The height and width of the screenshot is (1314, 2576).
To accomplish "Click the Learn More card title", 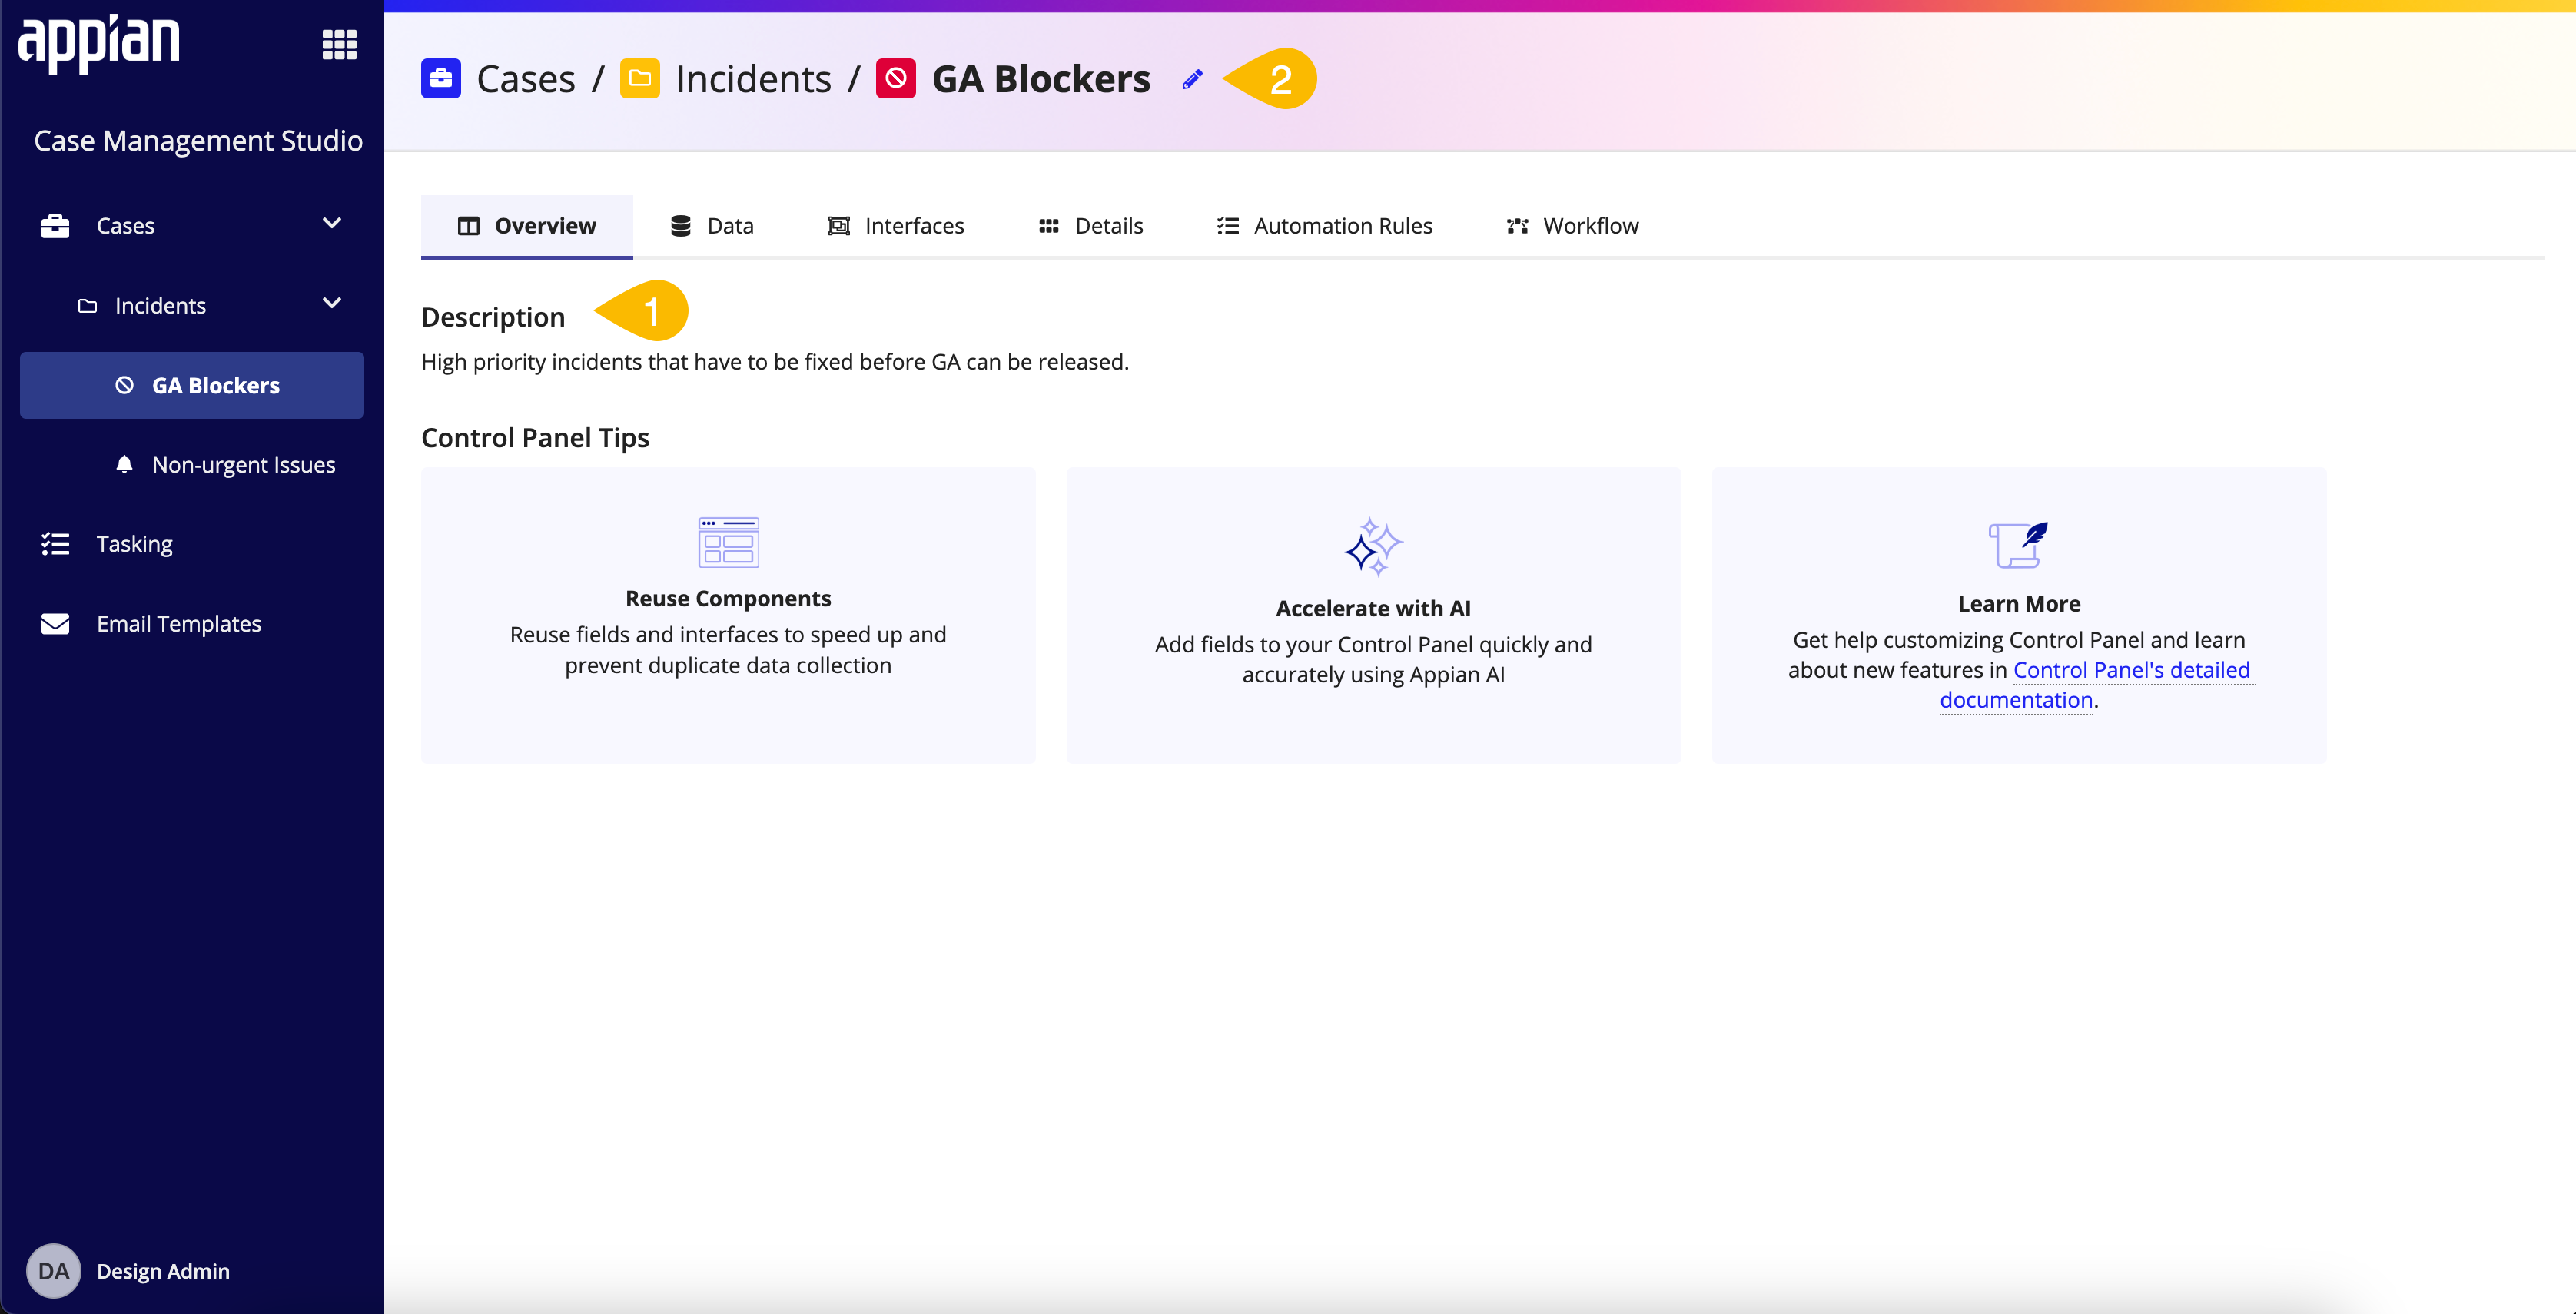I will click(x=2019, y=604).
